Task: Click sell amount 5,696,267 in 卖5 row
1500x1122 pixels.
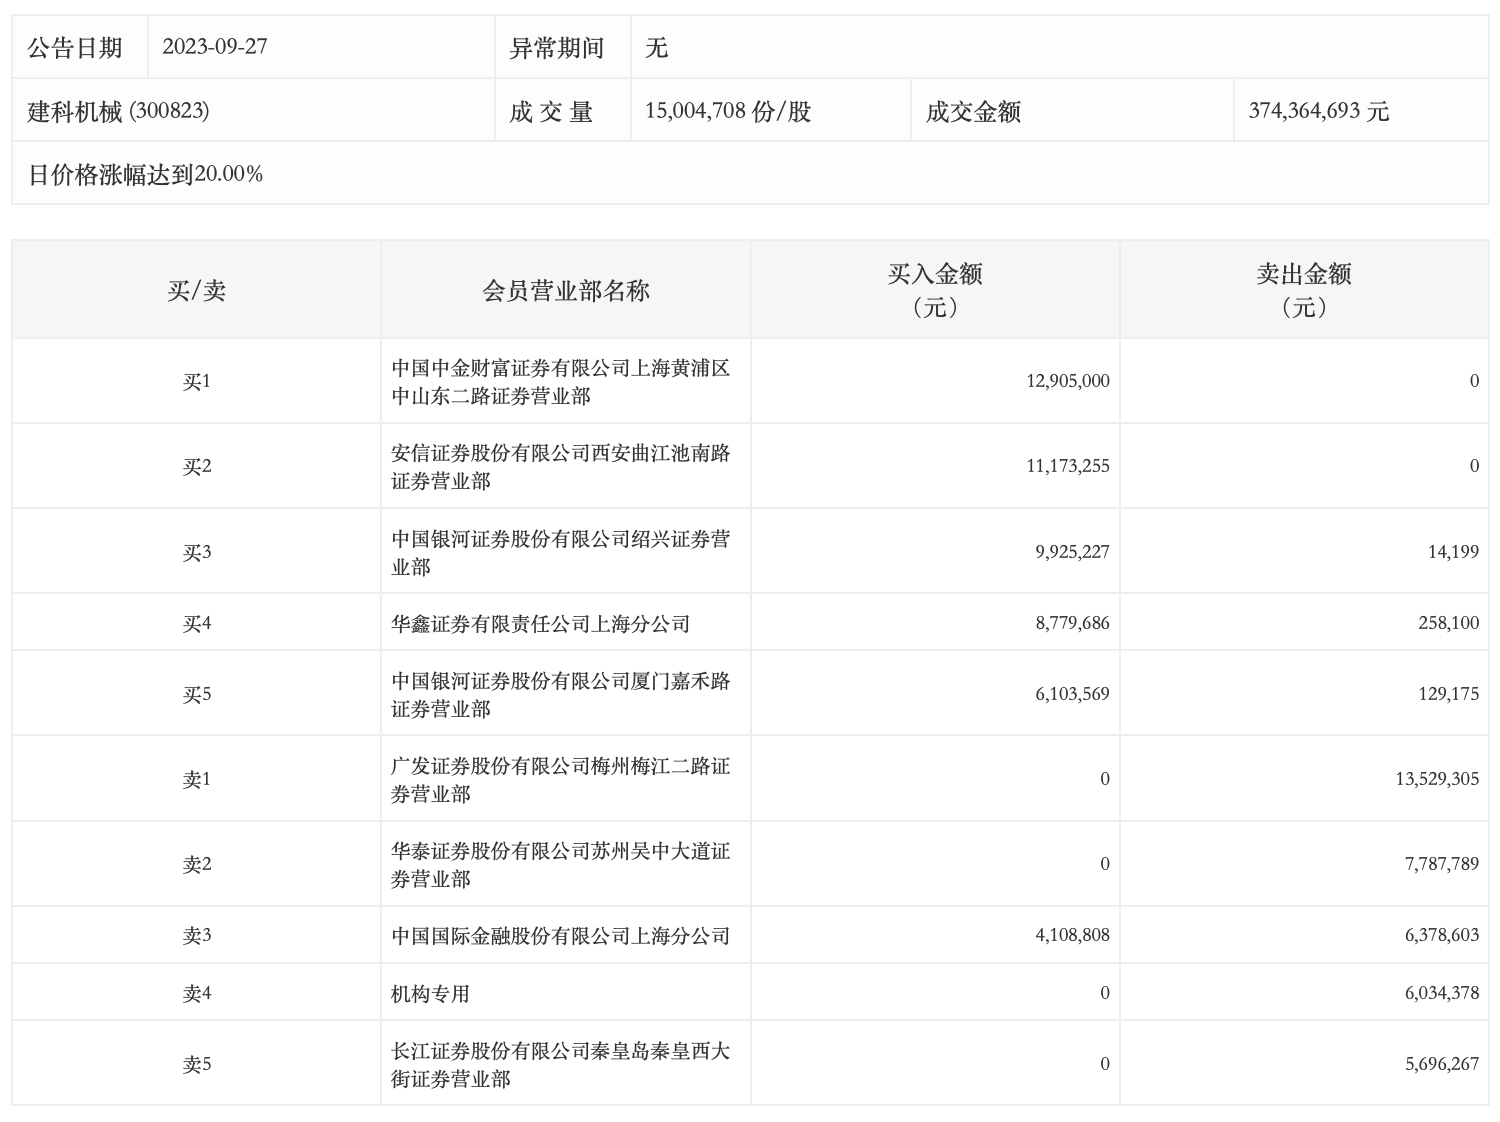Action: pos(1441,1064)
